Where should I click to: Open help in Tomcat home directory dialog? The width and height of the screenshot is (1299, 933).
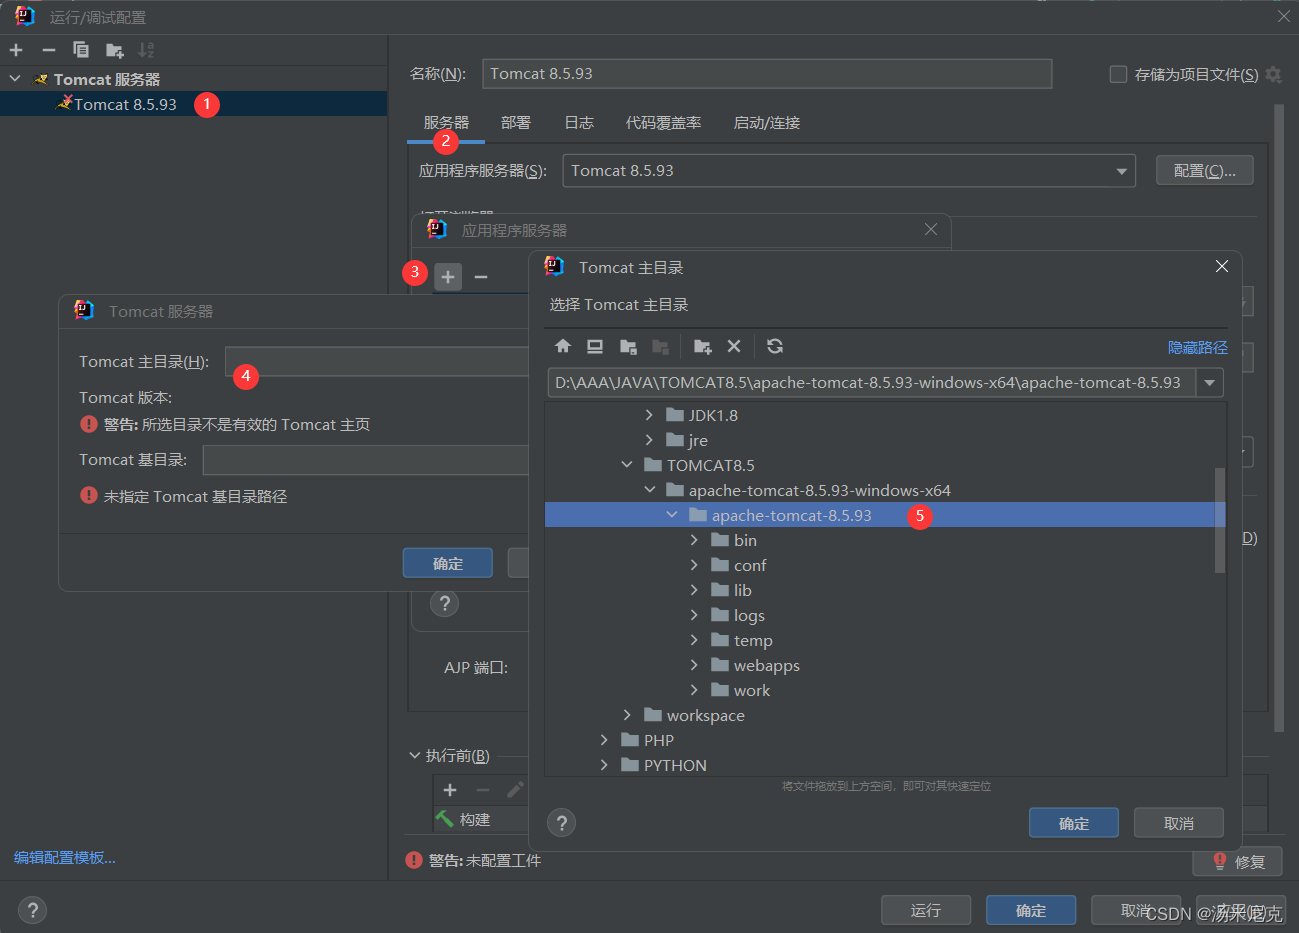coord(562,823)
